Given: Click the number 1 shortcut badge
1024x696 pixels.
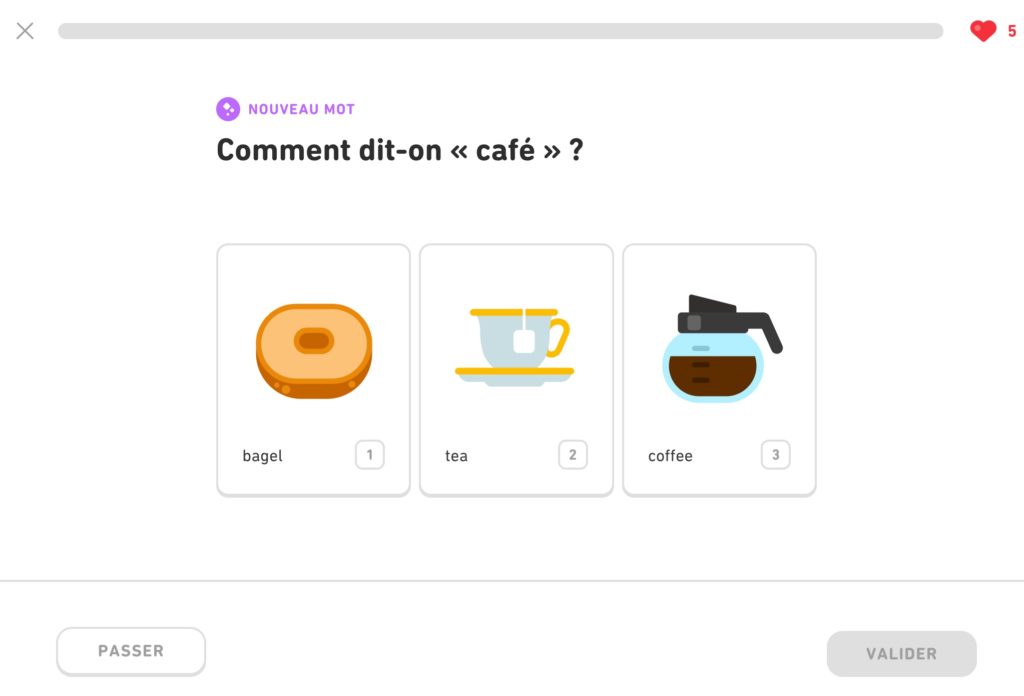Looking at the screenshot, I should [369, 454].
